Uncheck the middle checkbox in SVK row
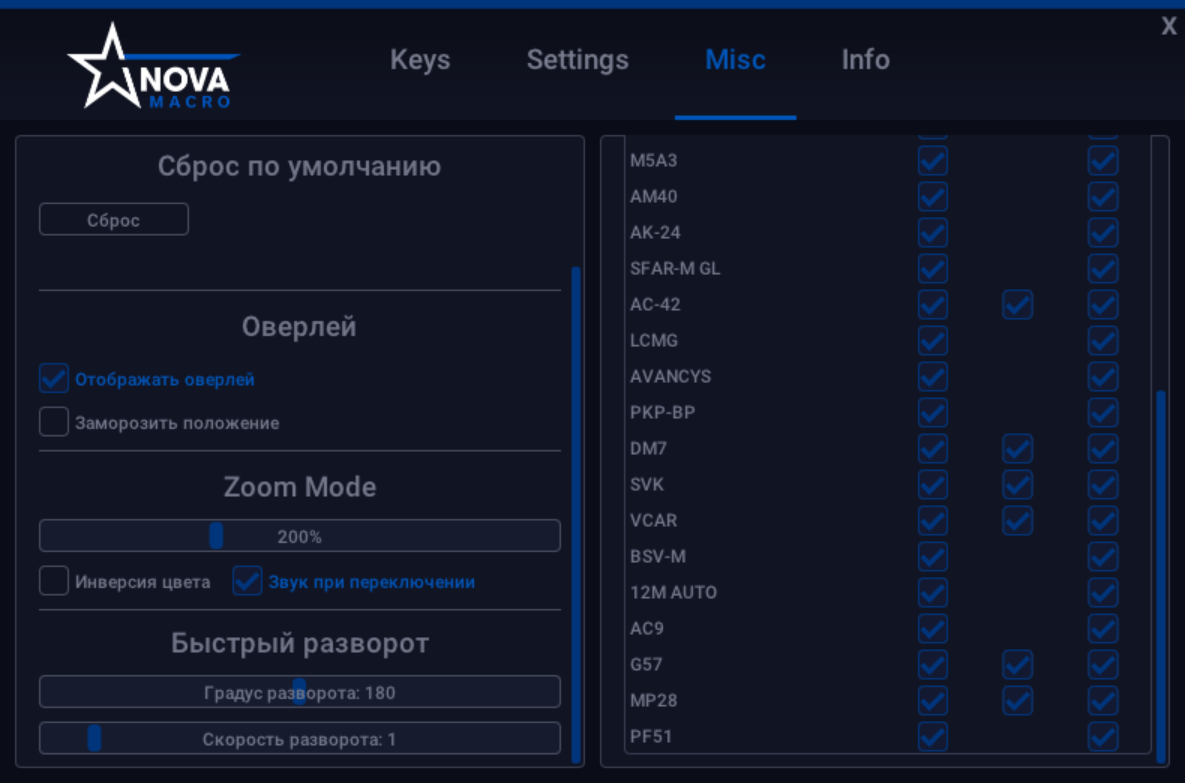Viewport: 1185px width, 783px height. pos(1018,484)
